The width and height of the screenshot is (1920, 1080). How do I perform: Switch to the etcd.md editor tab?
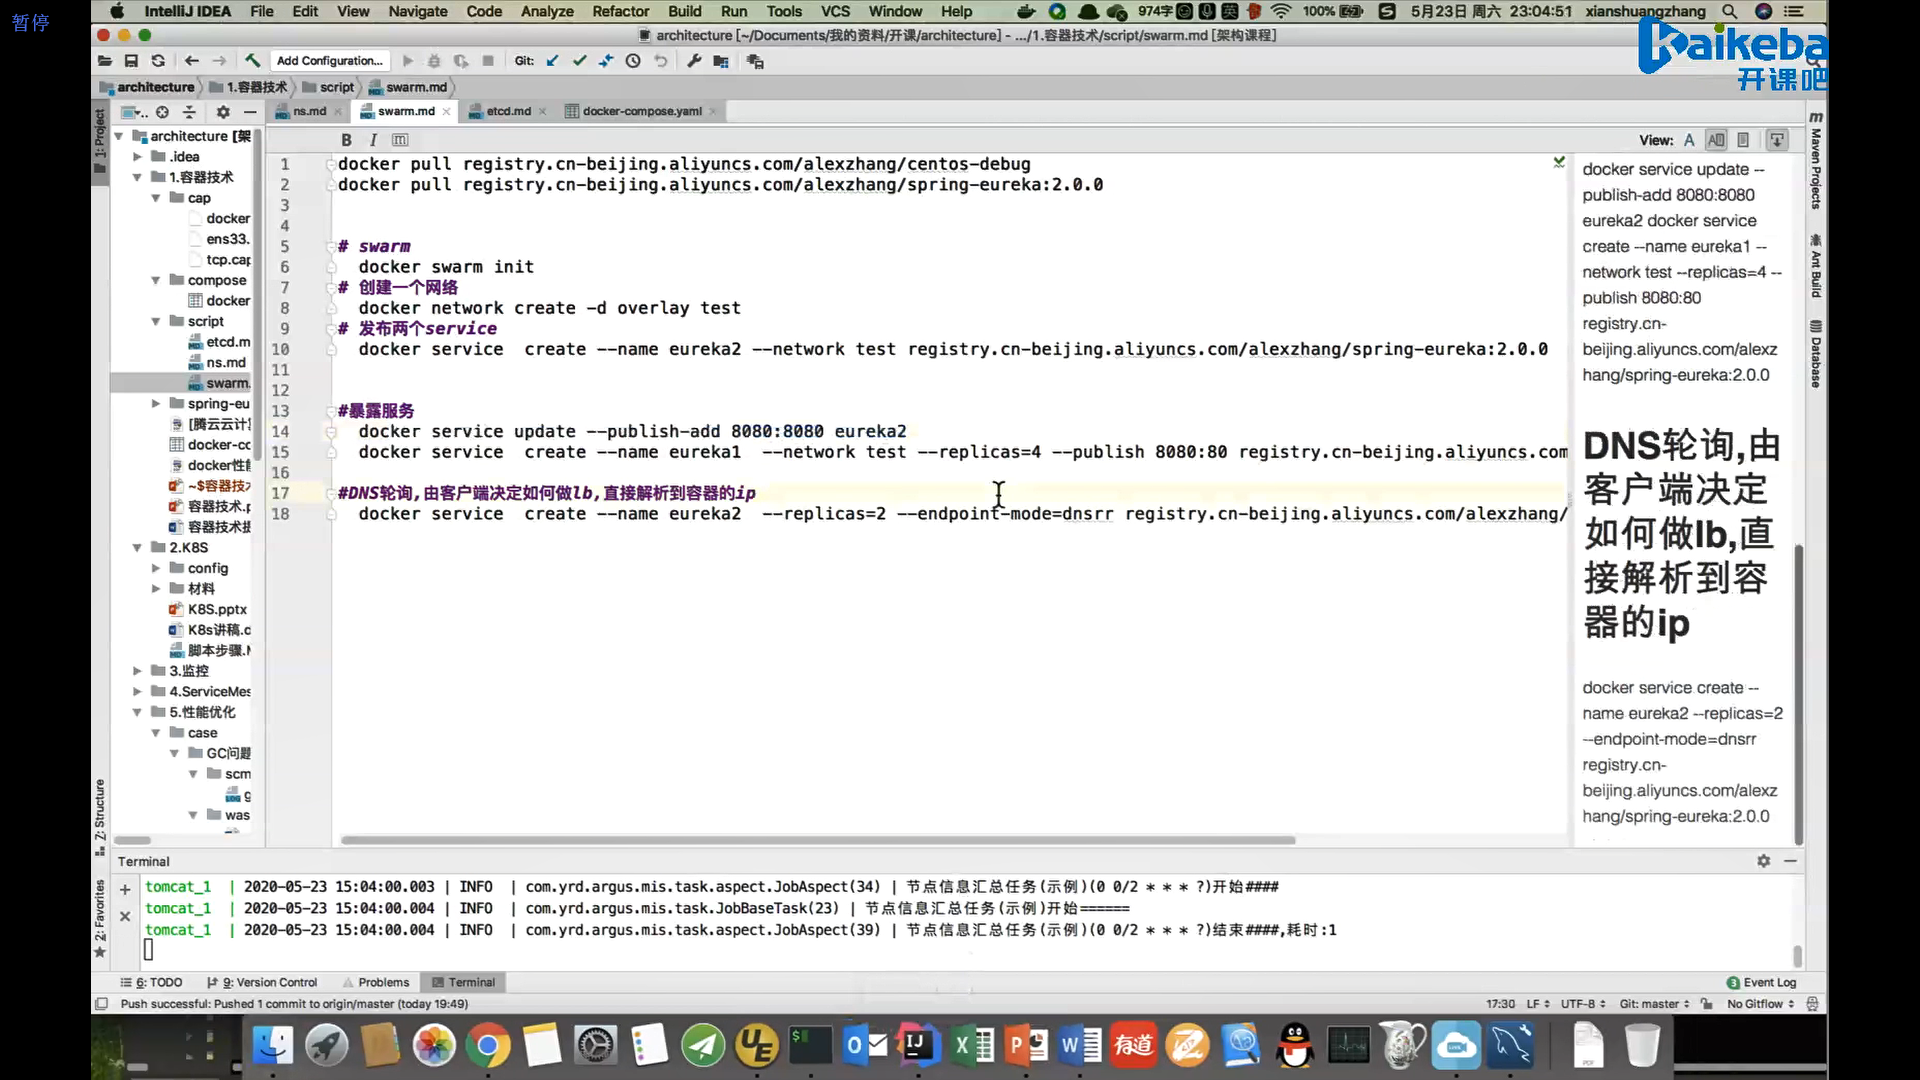pos(508,111)
